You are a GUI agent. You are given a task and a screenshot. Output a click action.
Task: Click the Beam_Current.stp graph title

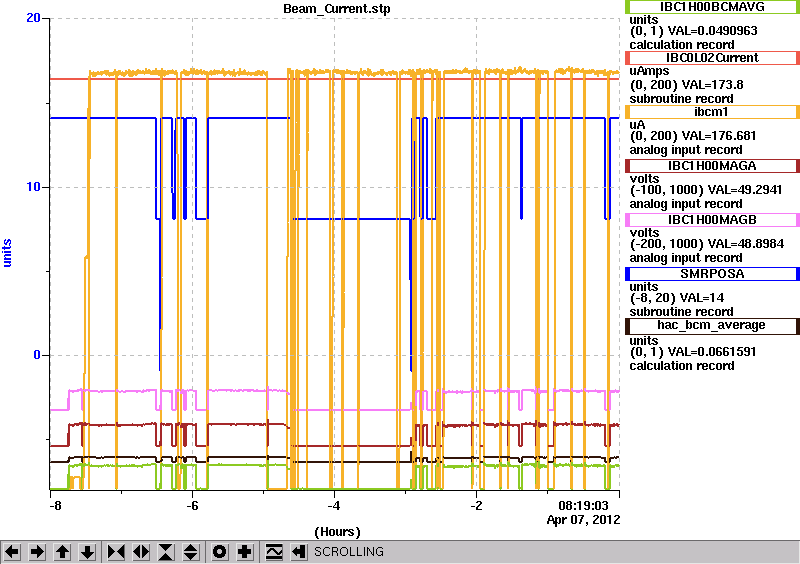(x=337, y=9)
